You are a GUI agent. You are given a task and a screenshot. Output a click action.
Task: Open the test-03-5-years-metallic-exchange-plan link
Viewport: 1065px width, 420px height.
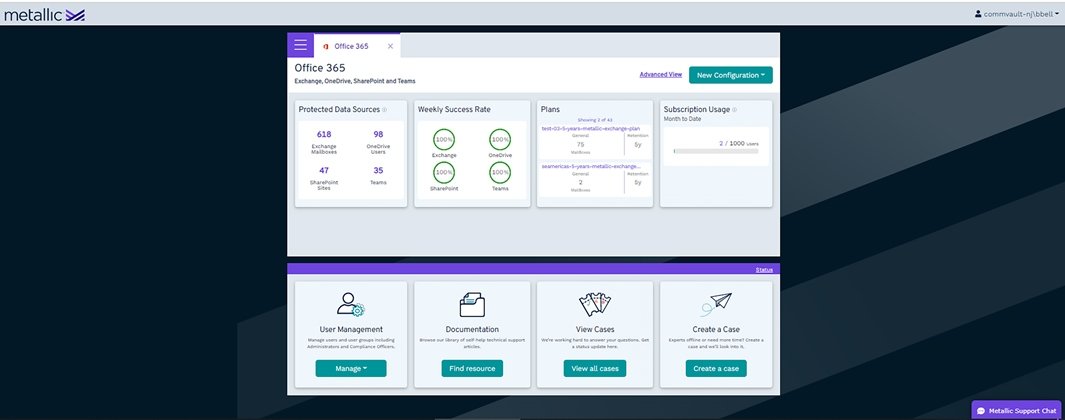pos(590,128)
